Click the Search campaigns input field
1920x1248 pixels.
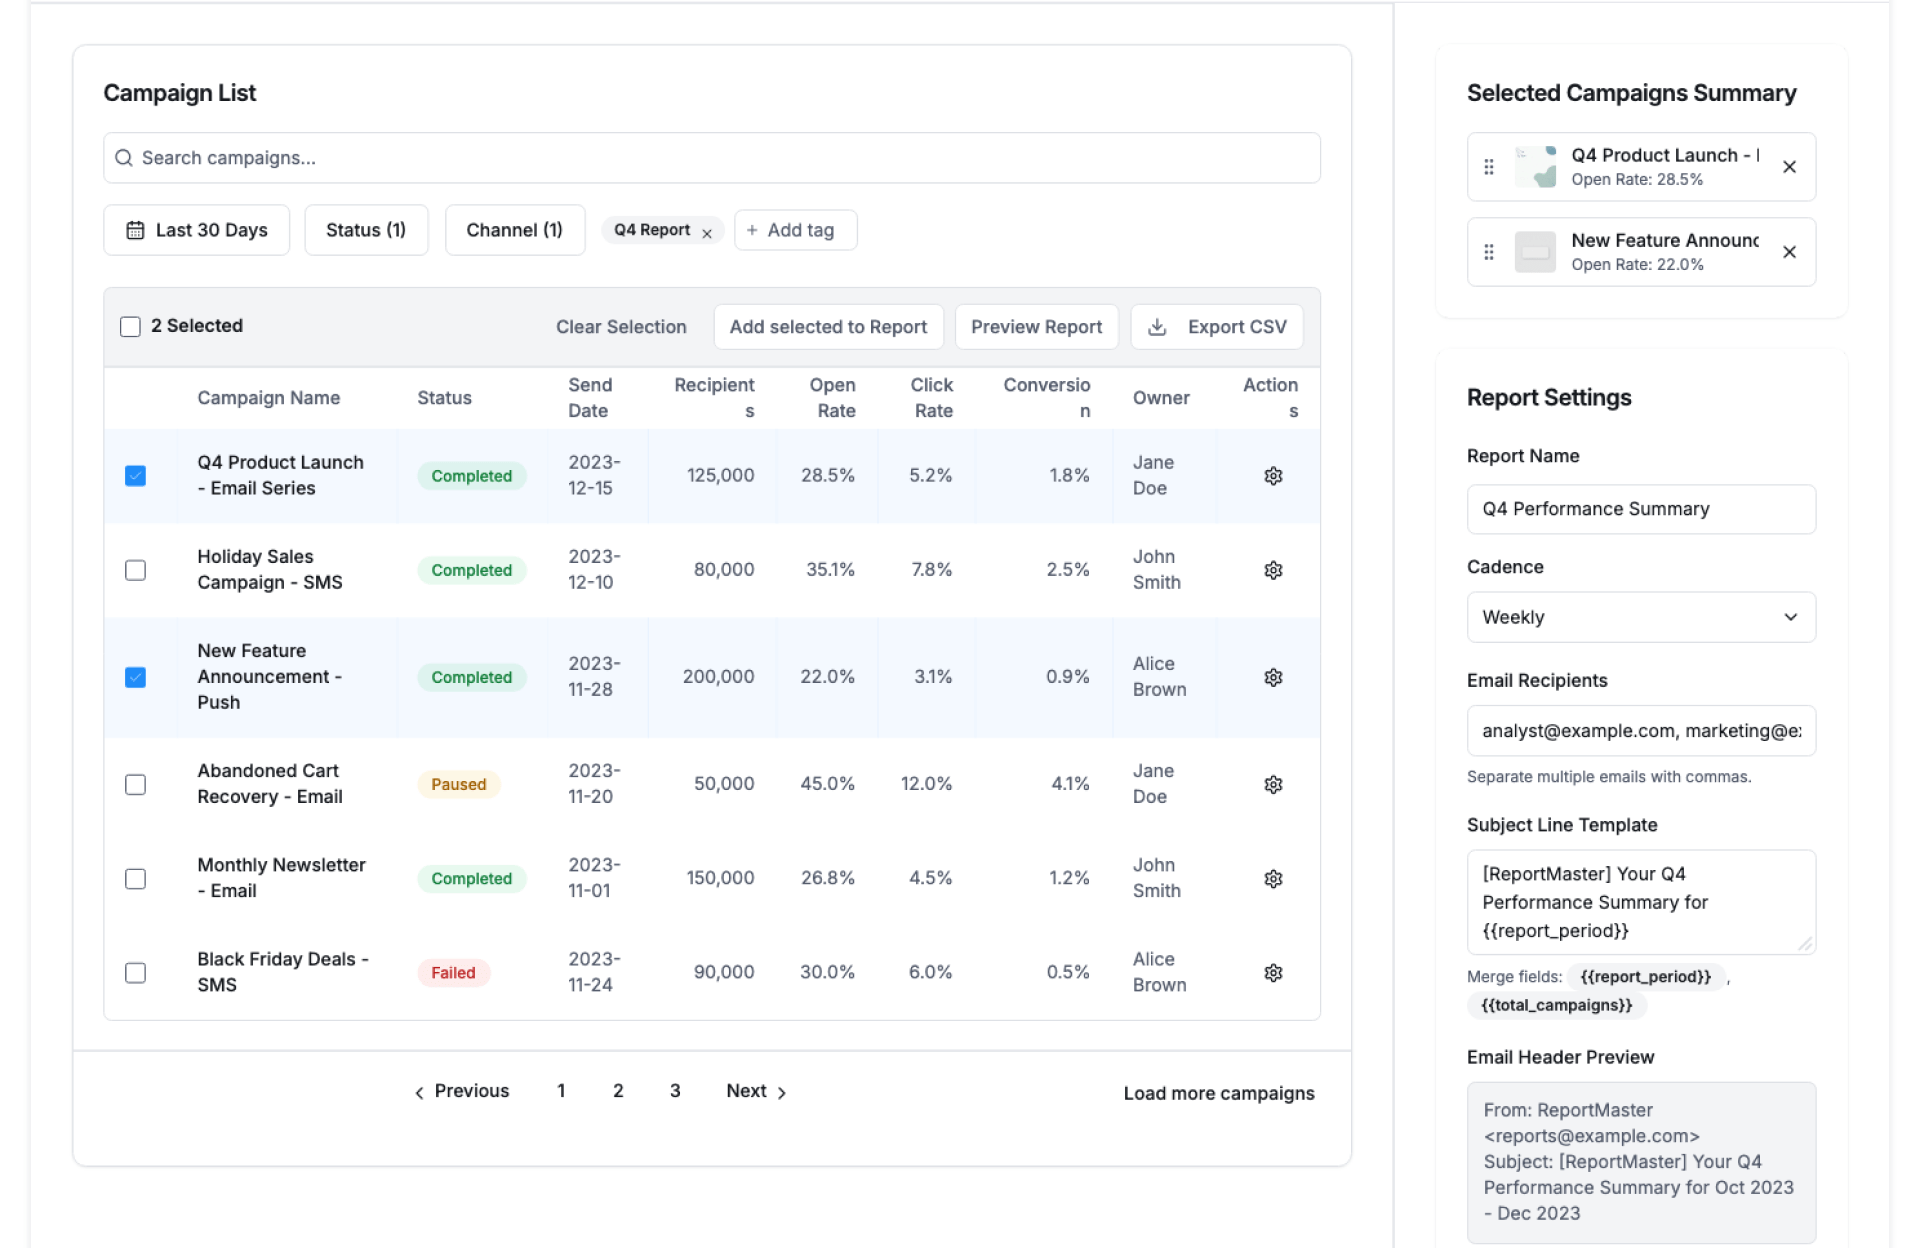[712, 158]
